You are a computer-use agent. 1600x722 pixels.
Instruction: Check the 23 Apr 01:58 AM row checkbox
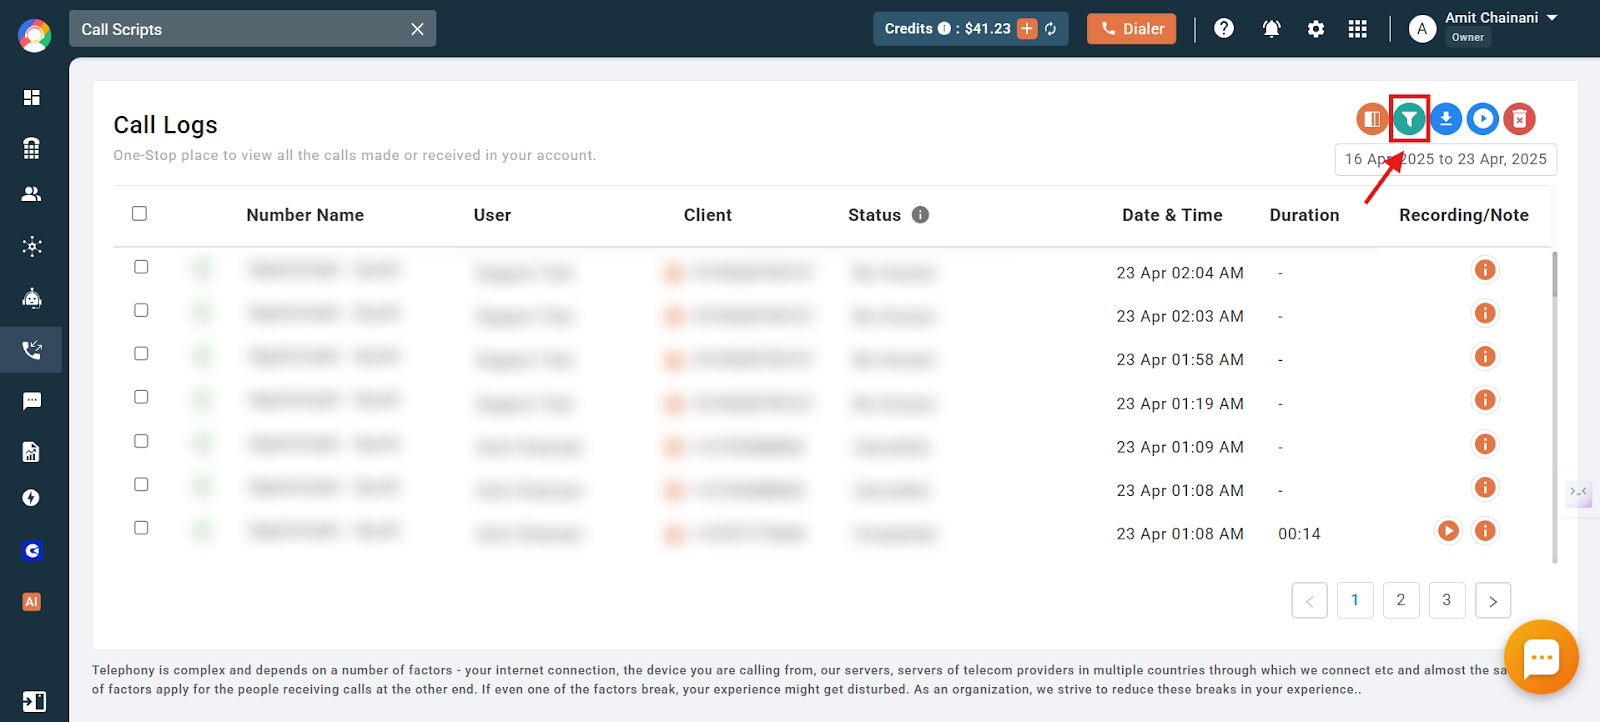click(x=141, y=353)
